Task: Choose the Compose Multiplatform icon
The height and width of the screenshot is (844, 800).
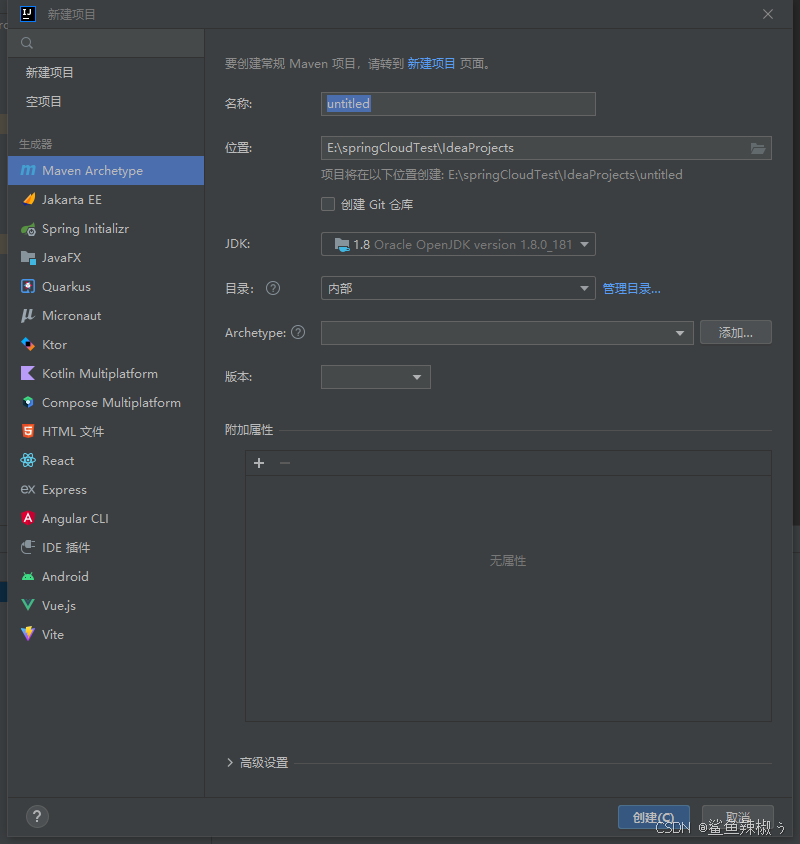Action: tap(28, 403)
